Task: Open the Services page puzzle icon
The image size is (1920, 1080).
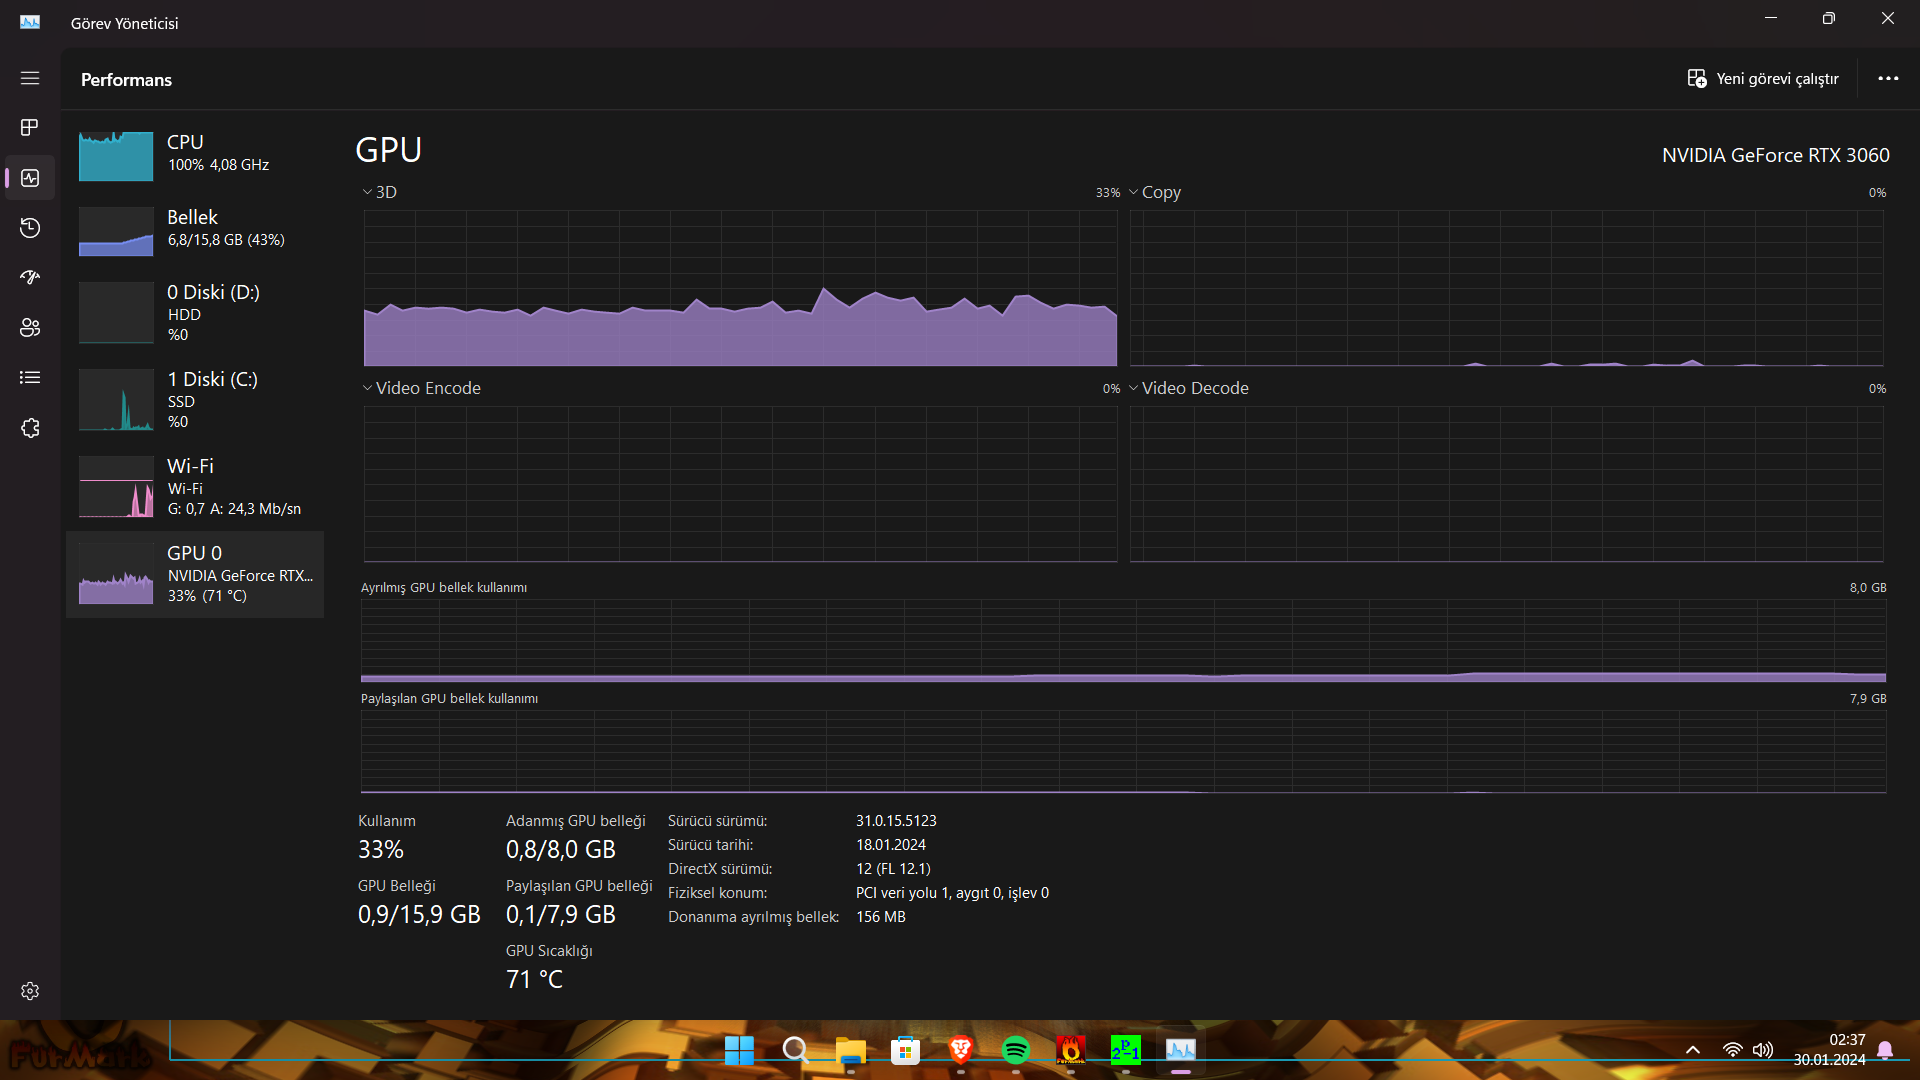Action: pos(30,428)
